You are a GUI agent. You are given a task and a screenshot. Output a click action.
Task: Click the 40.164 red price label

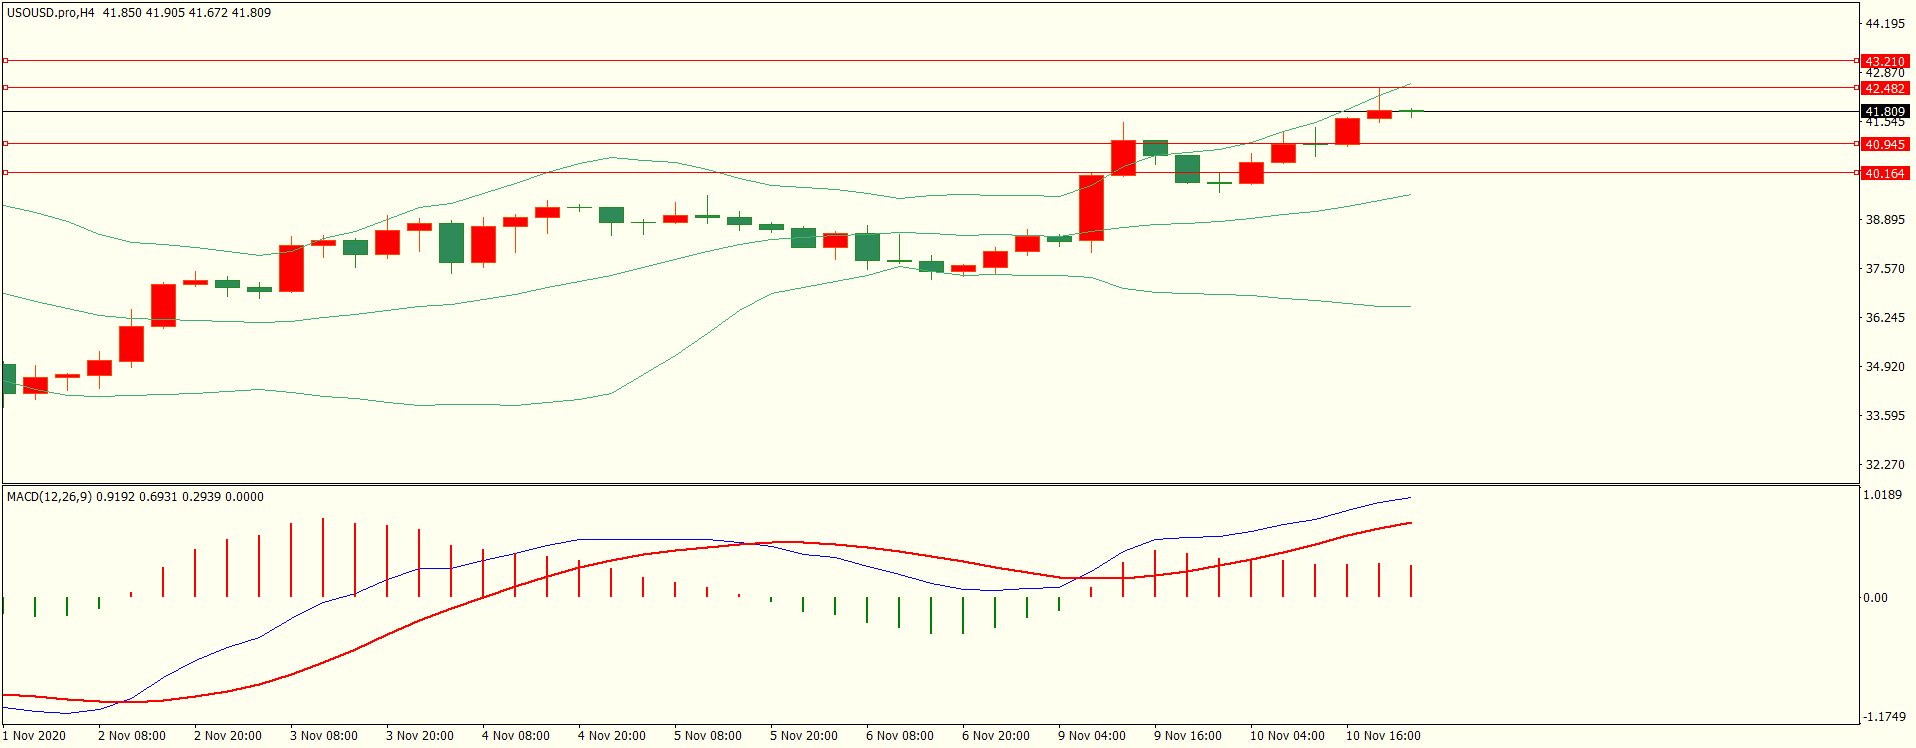(x=1885, y=173)
